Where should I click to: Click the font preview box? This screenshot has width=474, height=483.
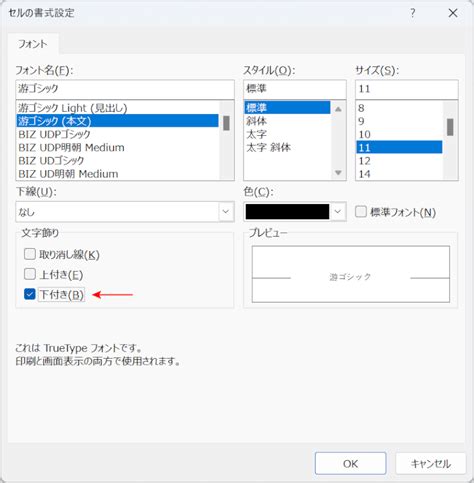click(351, 274)
